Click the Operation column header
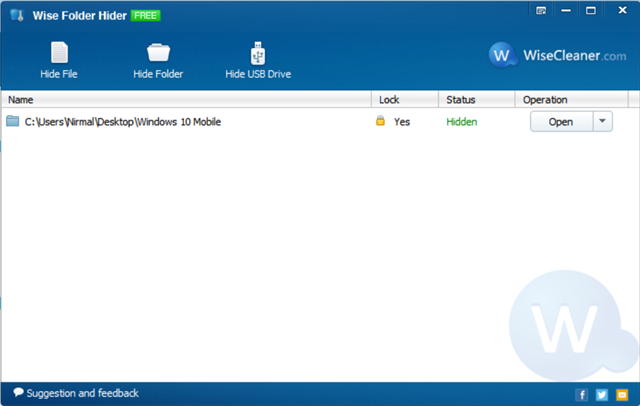This screenshot has width=640, height=406. pyautogui.click(x=571, y=100)
